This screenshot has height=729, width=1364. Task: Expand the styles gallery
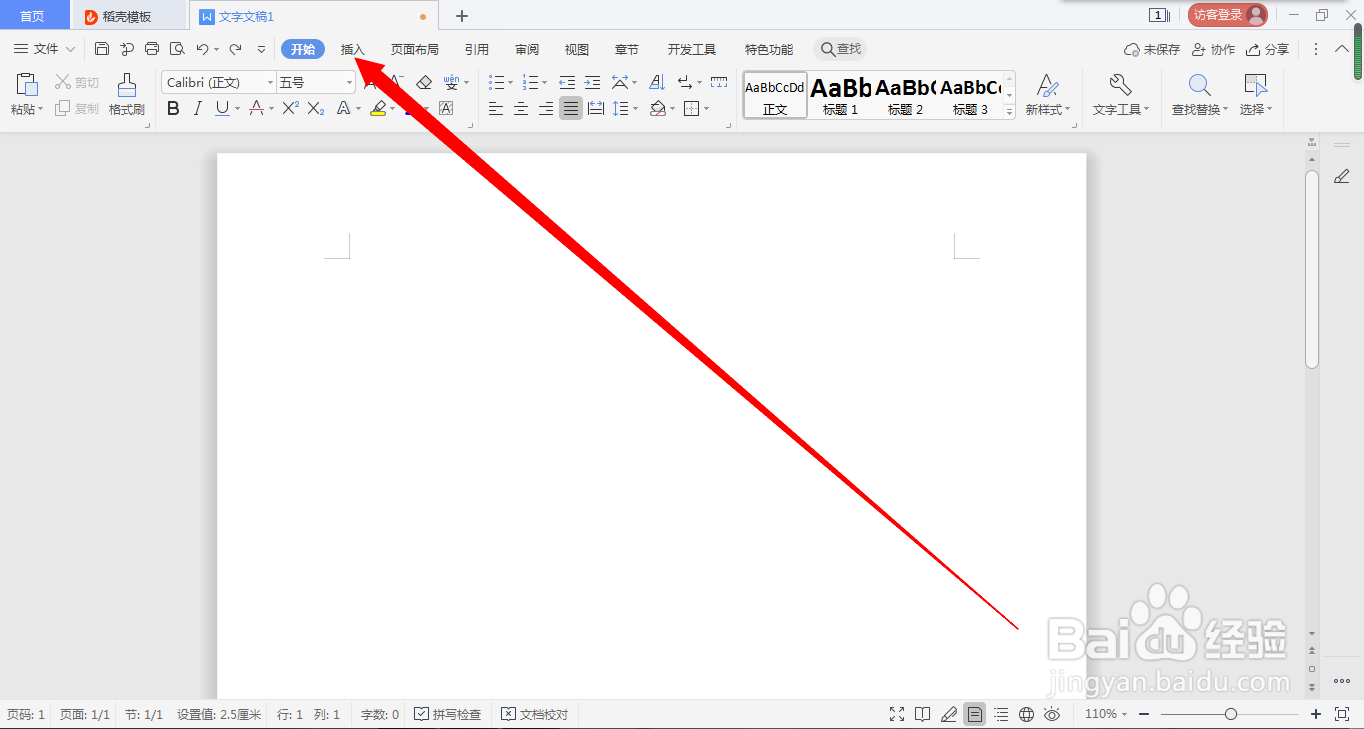(1009, 112)
